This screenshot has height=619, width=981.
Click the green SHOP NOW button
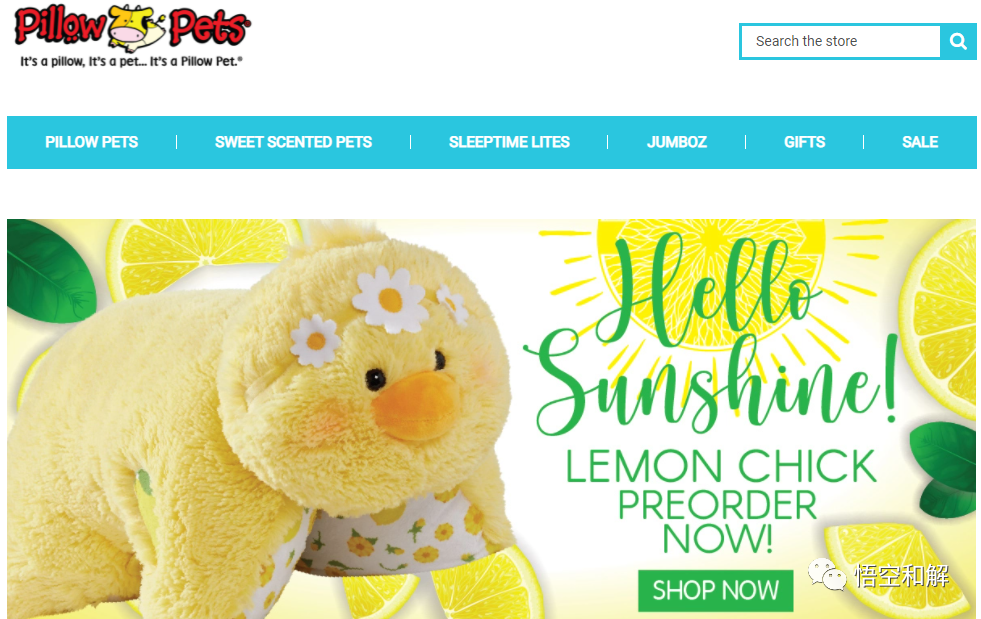point(716,590)
